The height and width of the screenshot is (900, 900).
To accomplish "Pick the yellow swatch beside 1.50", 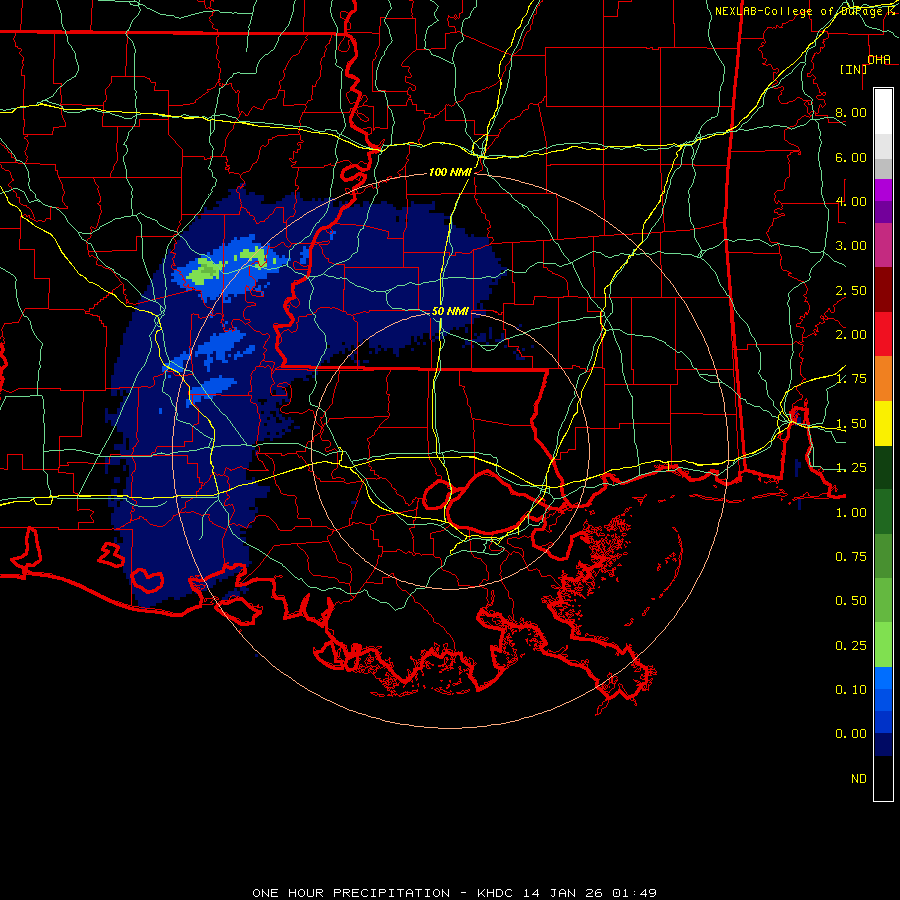I will point(883,423).
